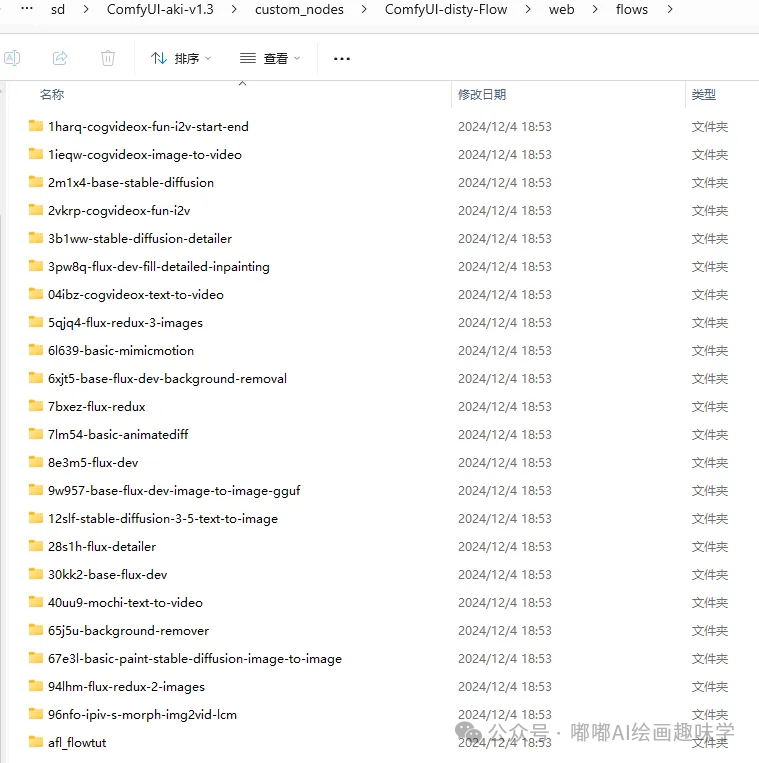The height and width of the screenshot is (763, 759).
Task: Select folder icon of 3b1ww-stable-diffusion-detailer
Action: [36, 238]
